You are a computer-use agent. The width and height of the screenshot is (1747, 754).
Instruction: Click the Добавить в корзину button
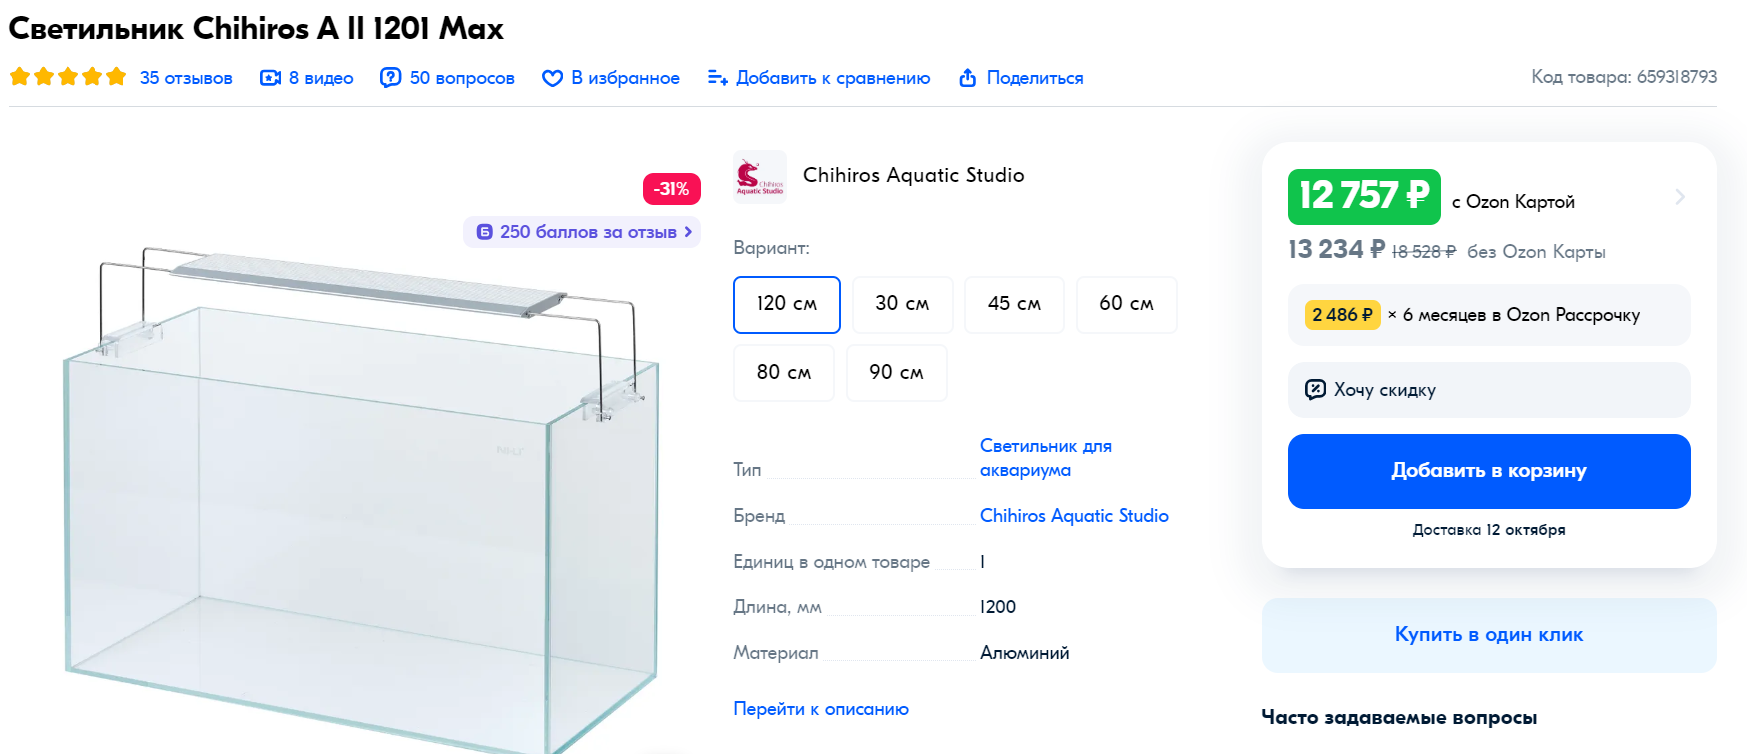[1489, 471]
